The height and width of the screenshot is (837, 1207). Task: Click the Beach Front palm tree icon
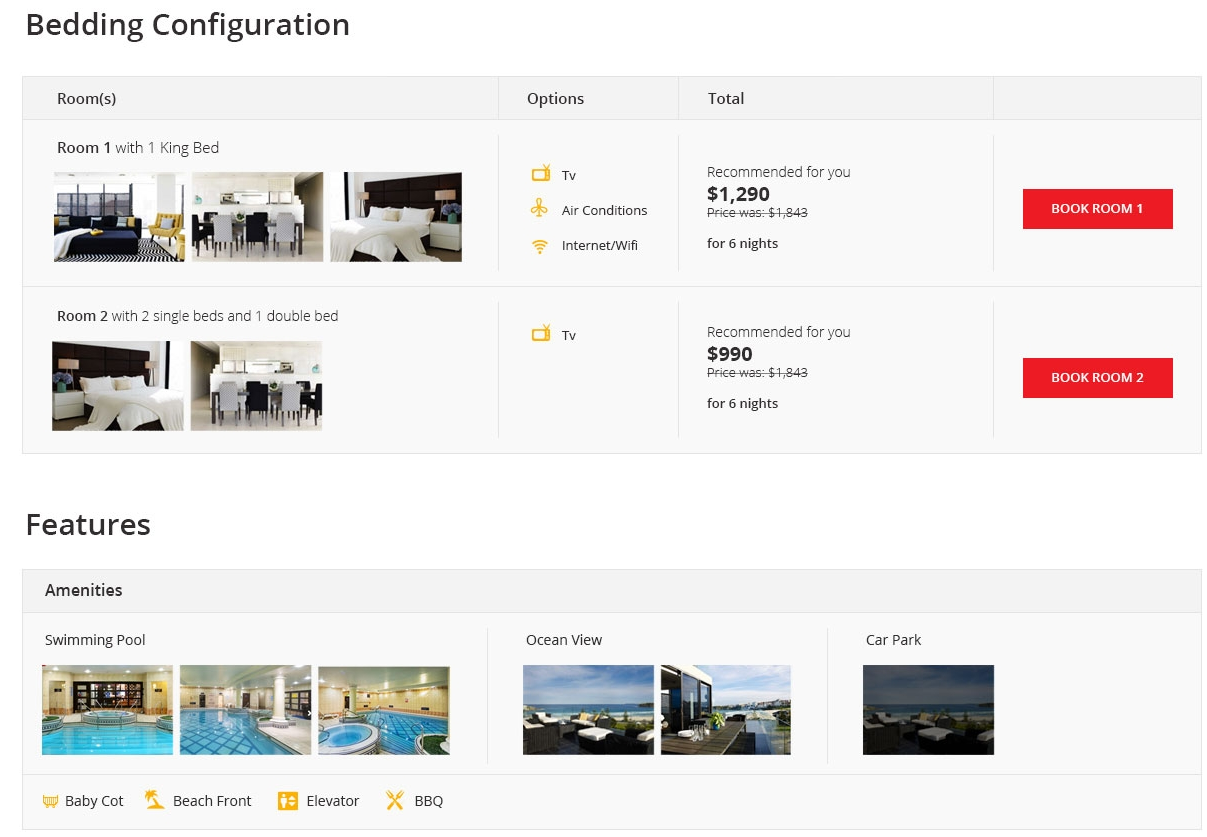(x=154, y=799)
